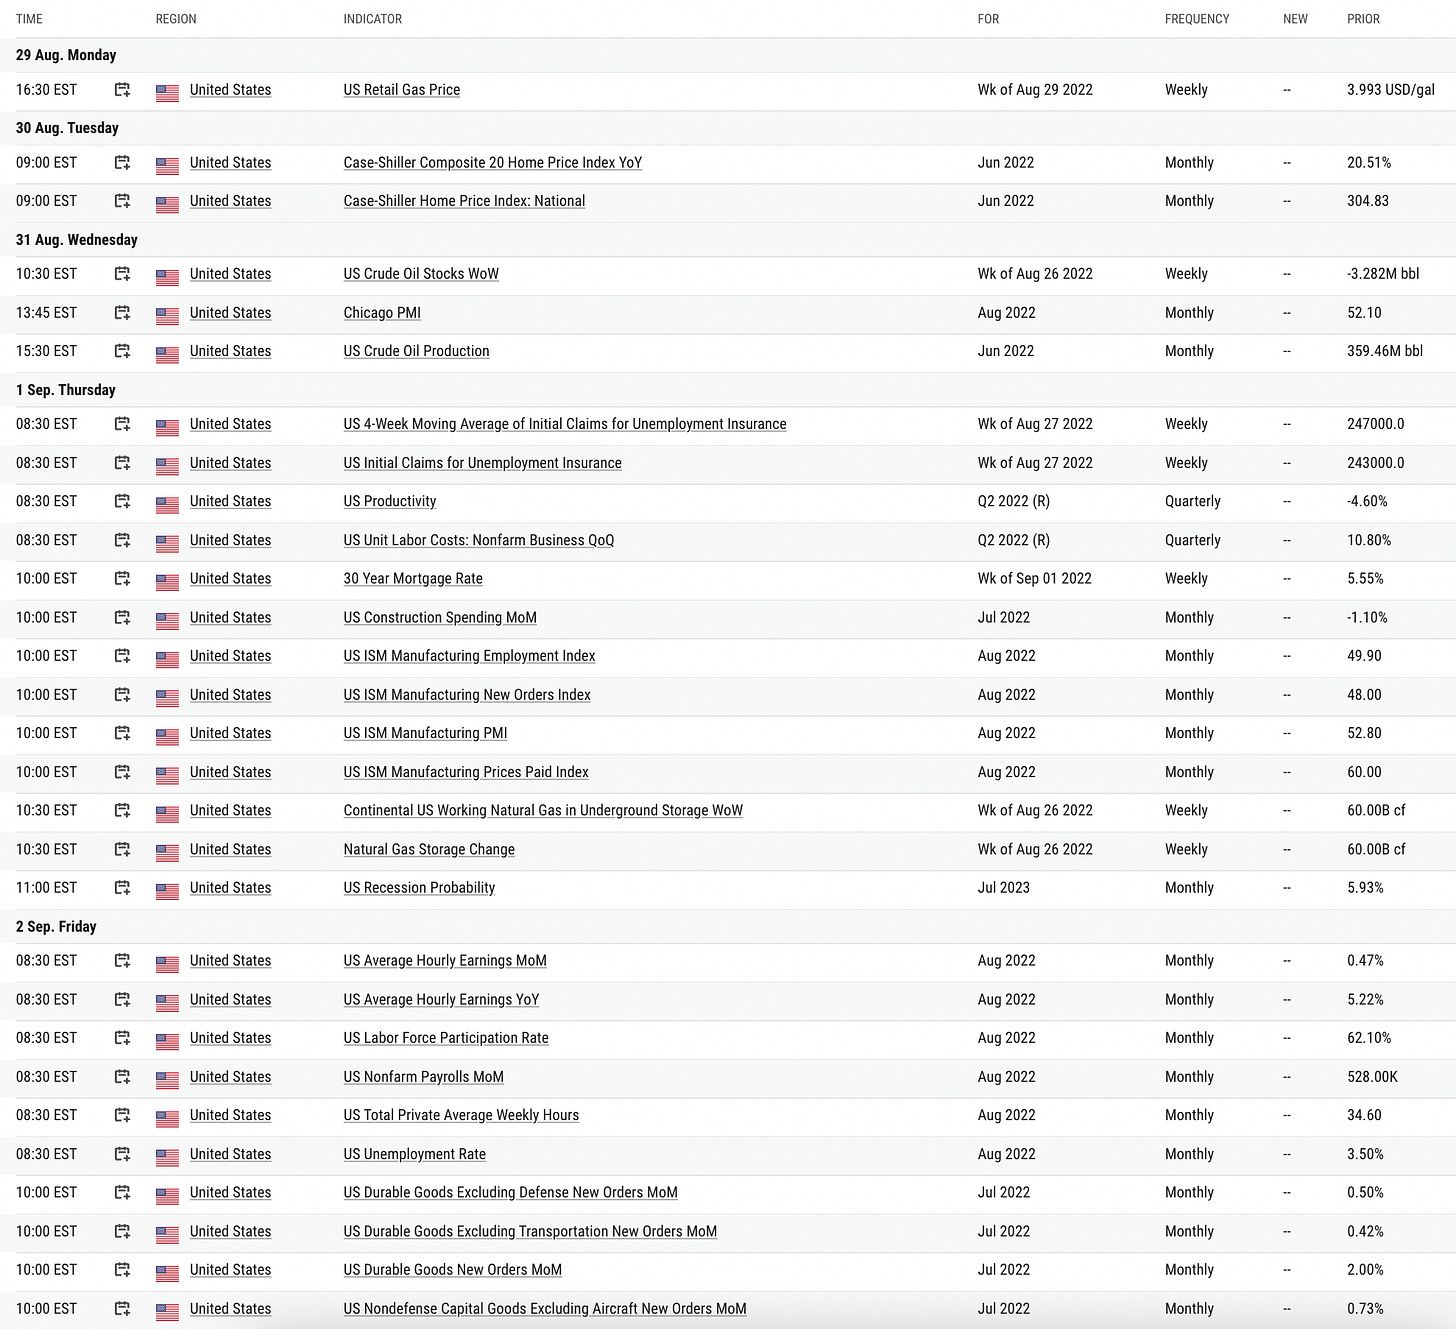Click calendar icon for US Nonfarm Payrolls MoM
The image size is (1456, 1329).
[x=122, y=1077]
